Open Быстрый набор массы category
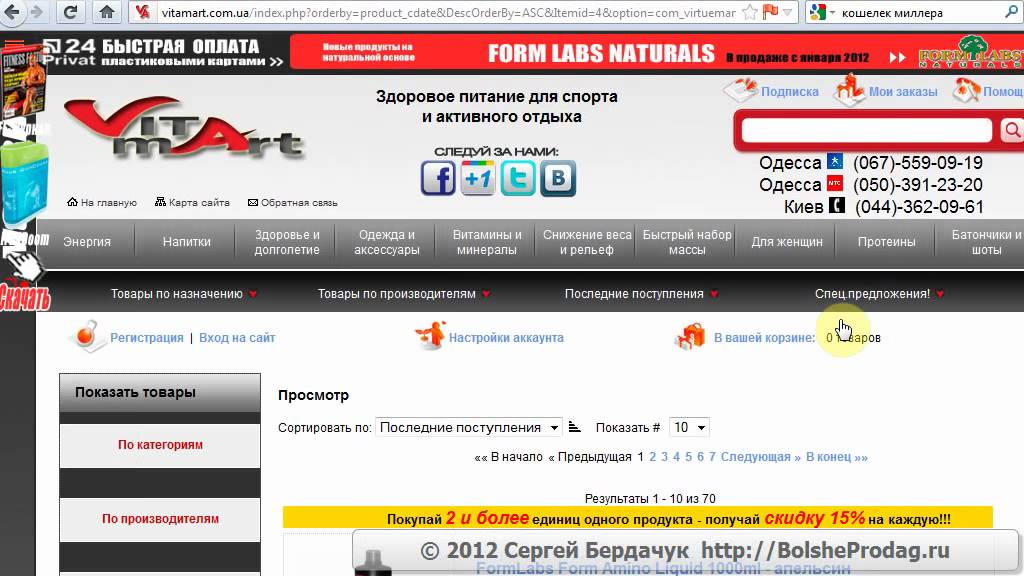1024x576 pixels. [x=686, y=242]
